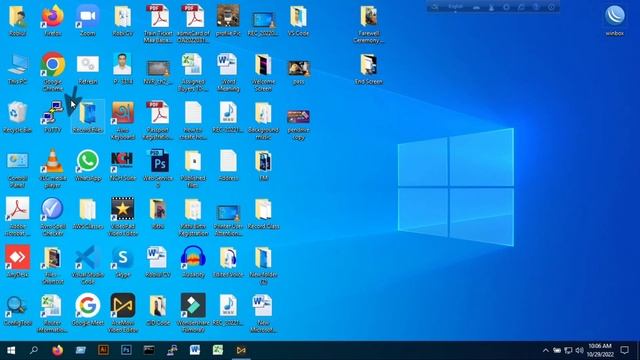Open the network status tray icon
The height and width of the screenshot is (360, 640).
click(568, 350)
